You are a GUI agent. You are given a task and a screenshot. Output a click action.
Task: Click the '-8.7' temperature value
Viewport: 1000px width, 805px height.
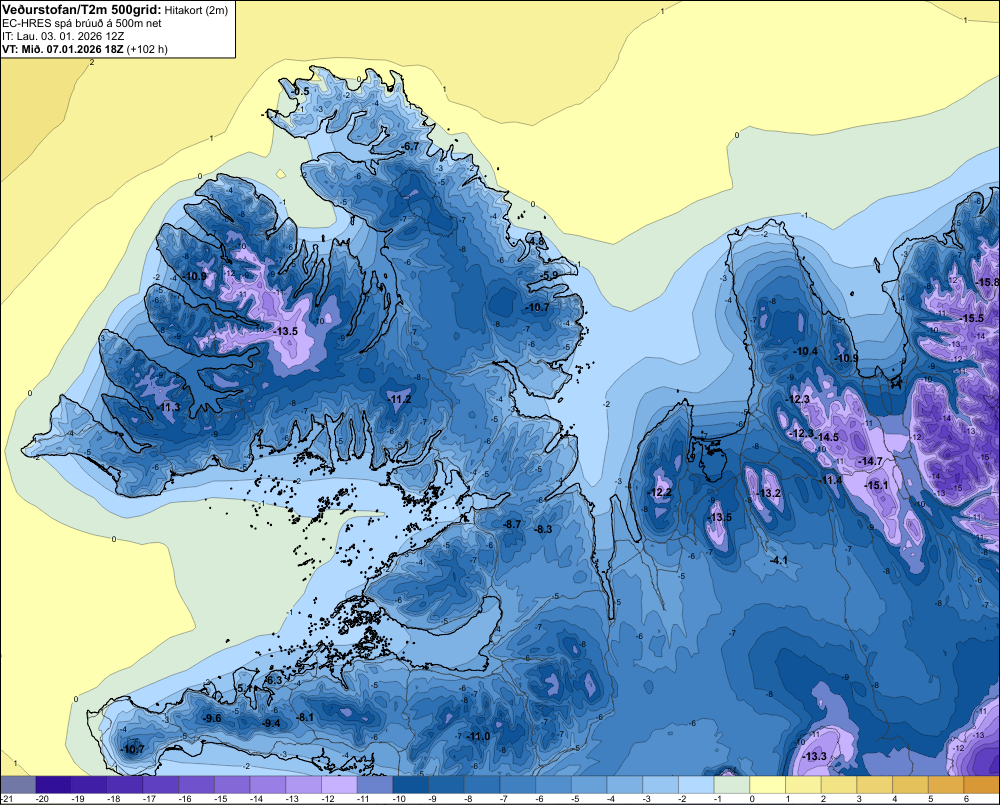pyautogui.click(x=512, y=524)
